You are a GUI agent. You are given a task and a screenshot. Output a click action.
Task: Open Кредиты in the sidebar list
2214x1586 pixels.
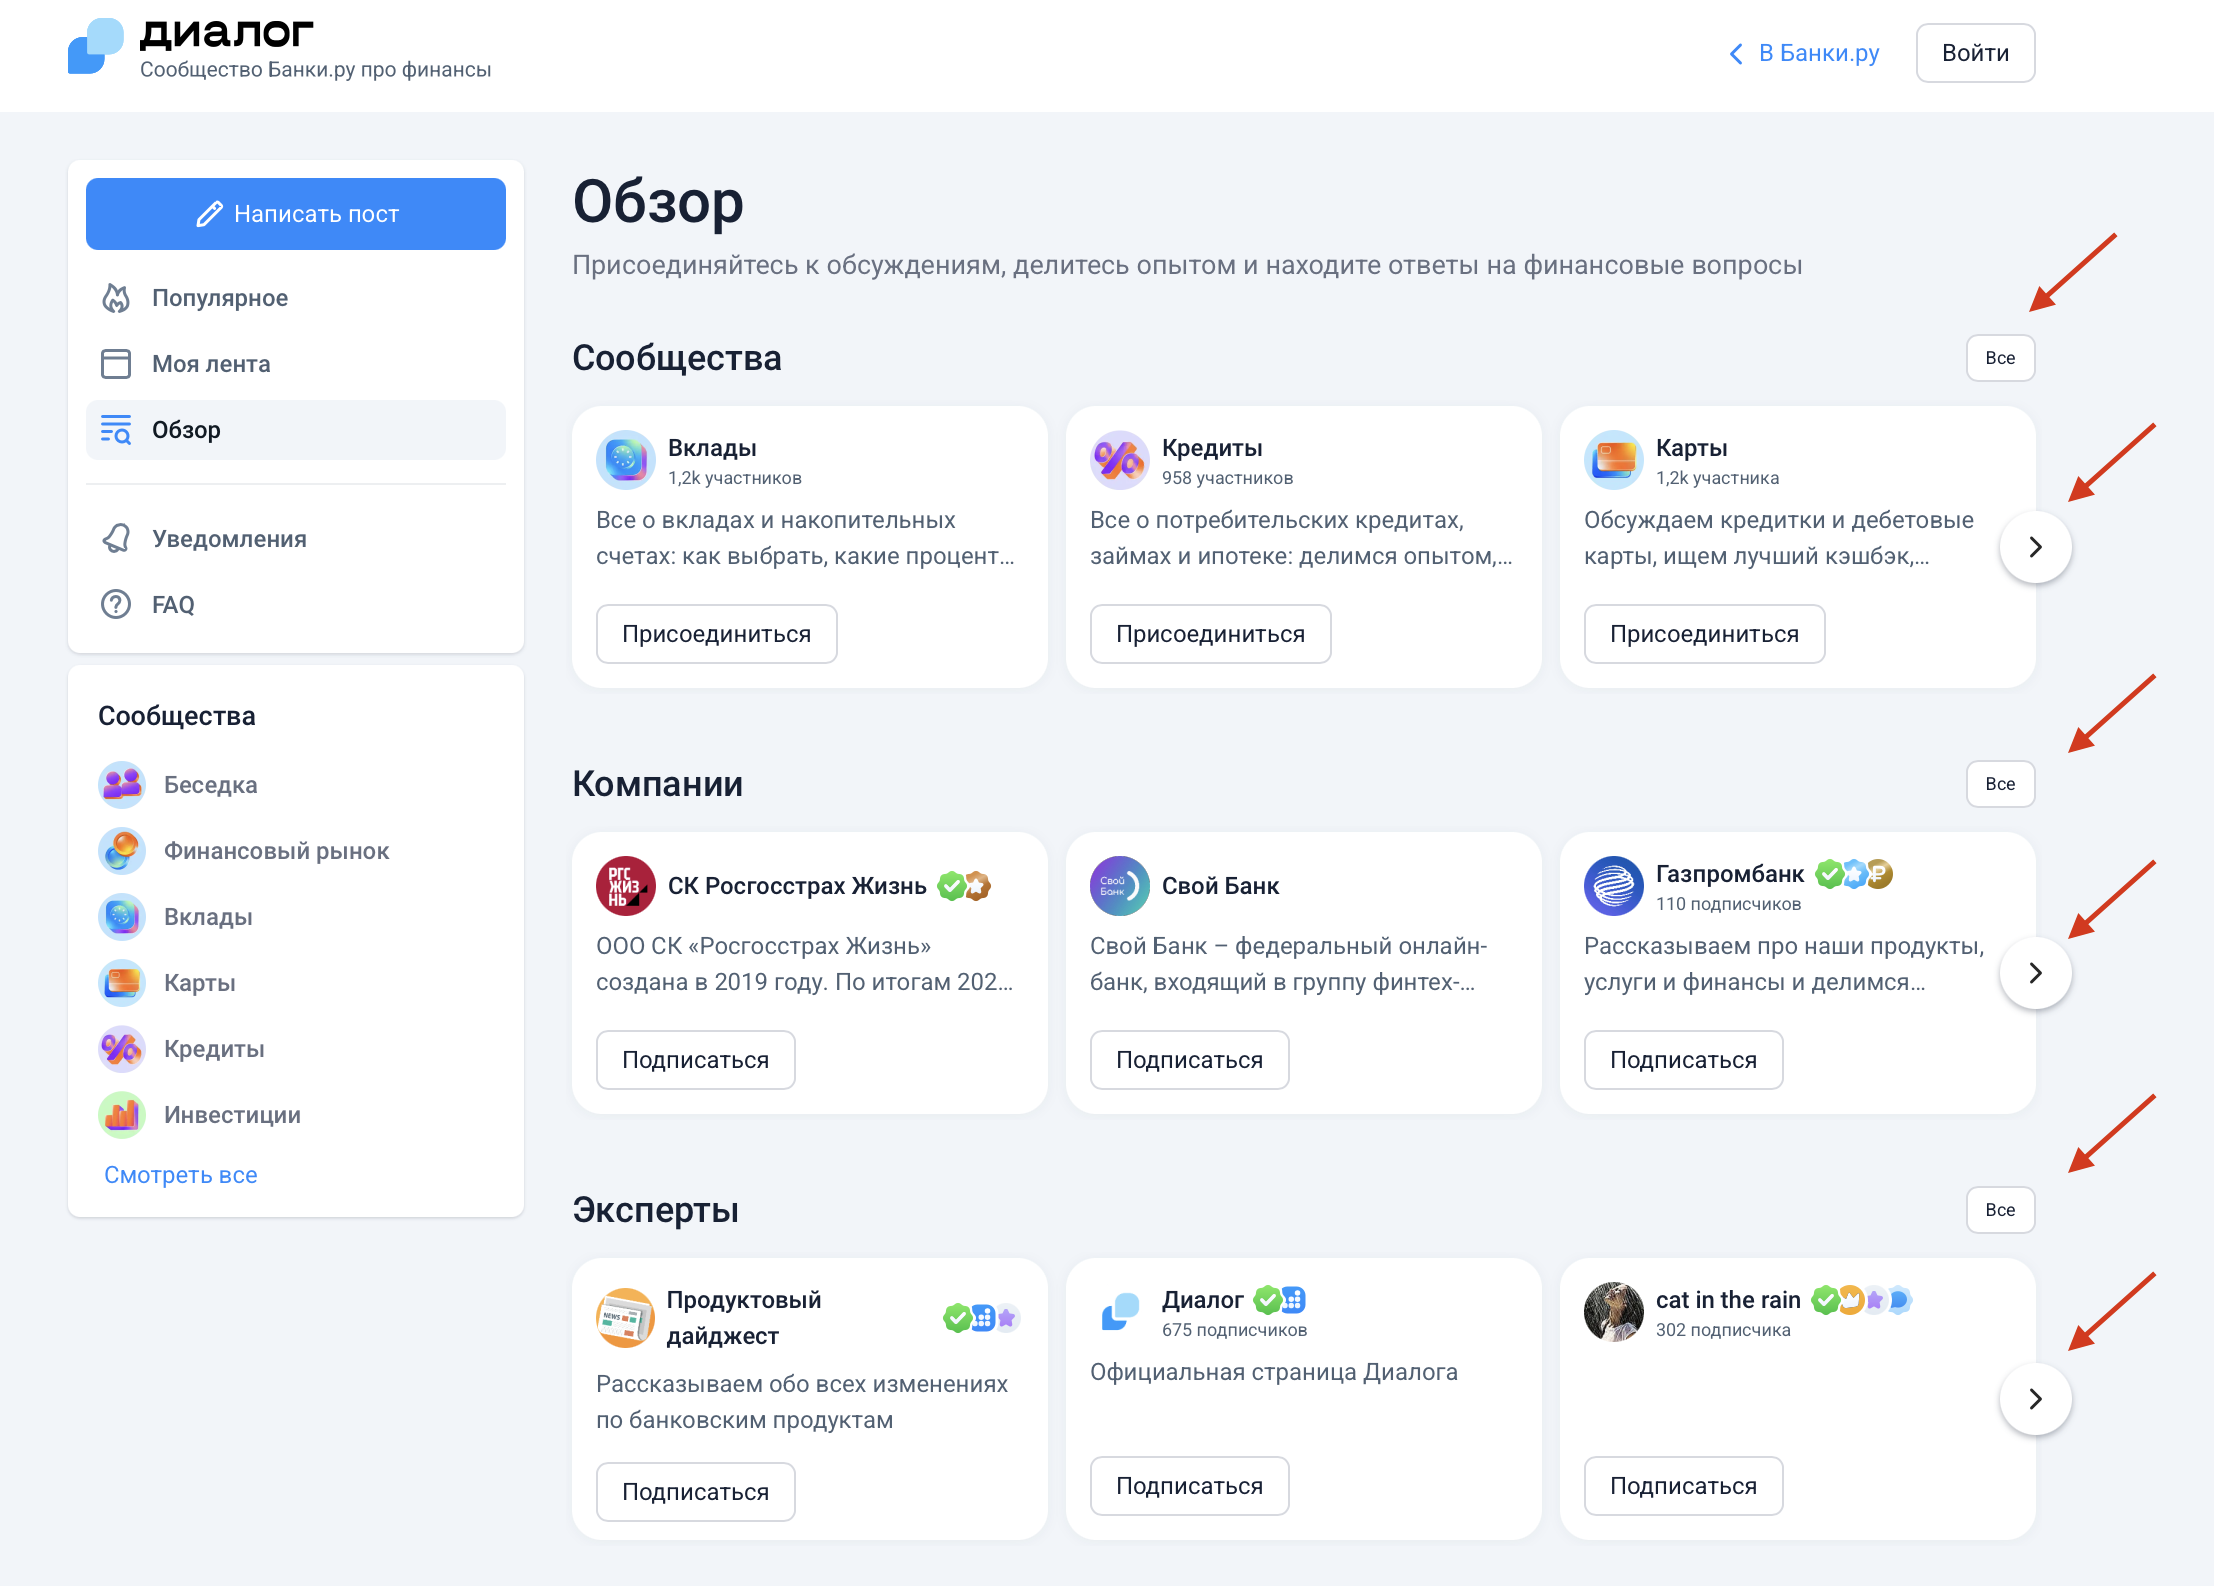tap(214, 1049)
